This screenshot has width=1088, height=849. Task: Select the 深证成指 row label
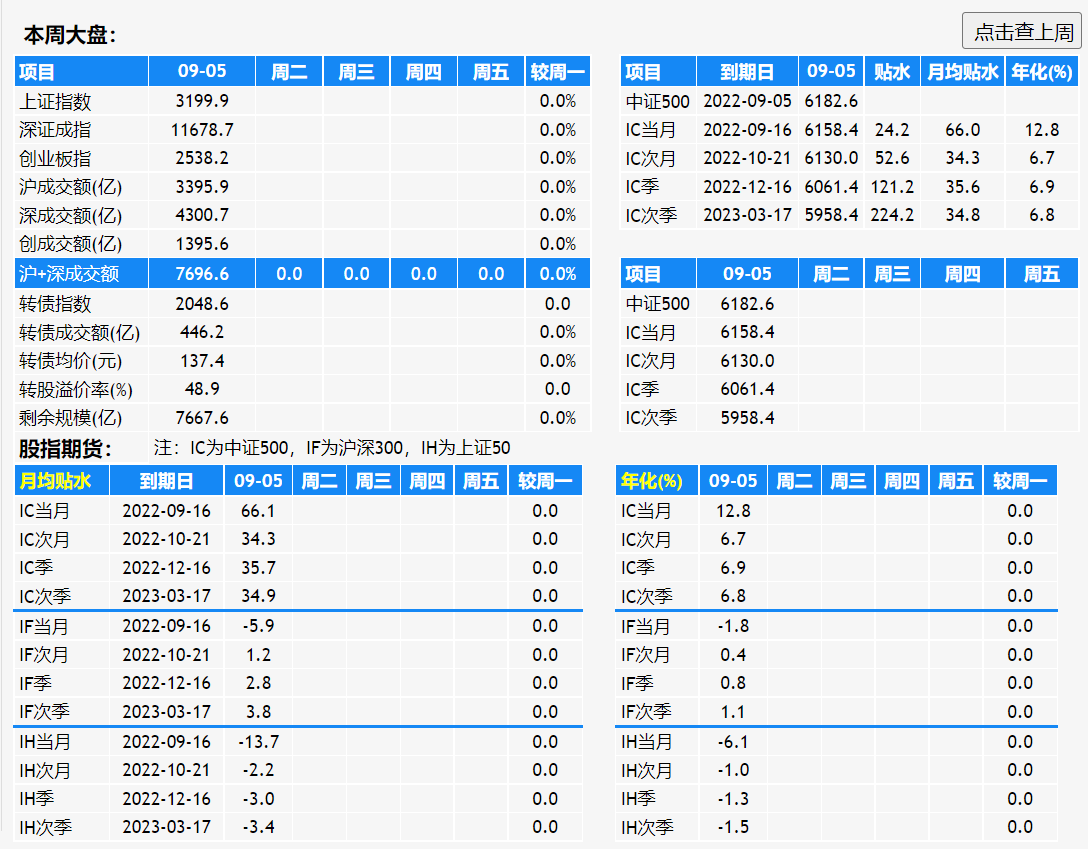[x=55, y=130]
